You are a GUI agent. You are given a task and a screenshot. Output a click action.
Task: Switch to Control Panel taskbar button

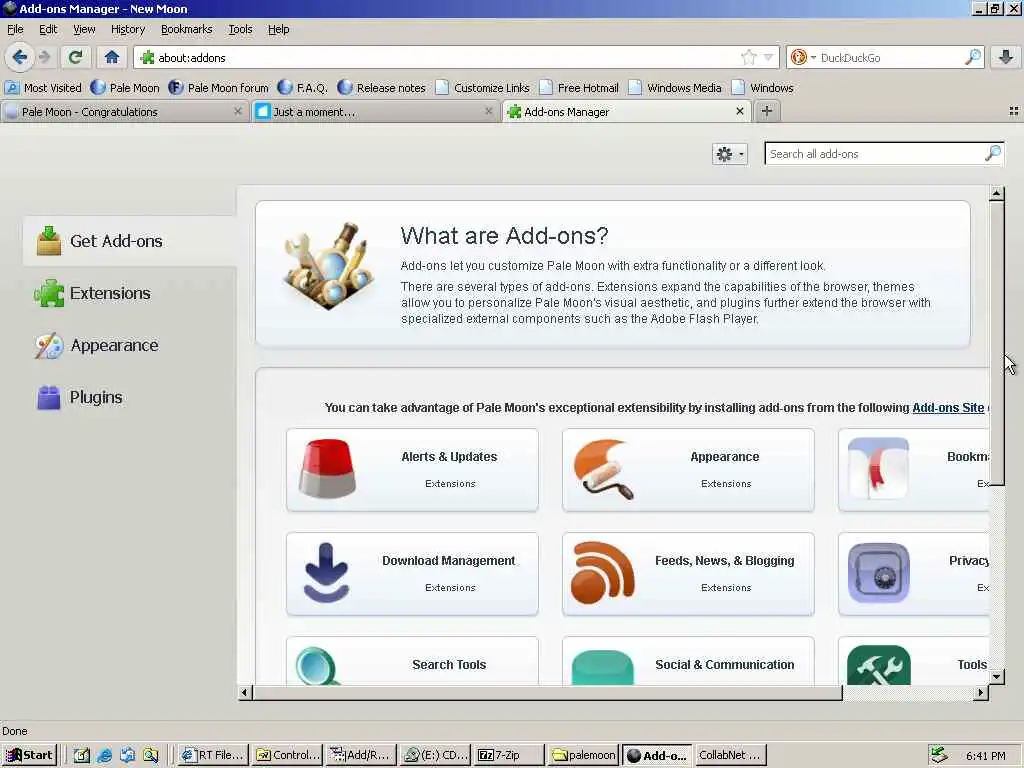[288, 756]
